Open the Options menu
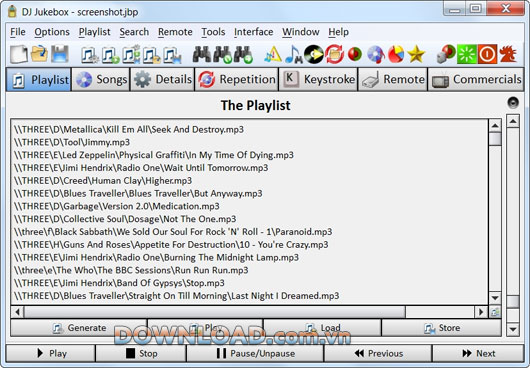This screenshot has height=368, width=530. [52, 32]
